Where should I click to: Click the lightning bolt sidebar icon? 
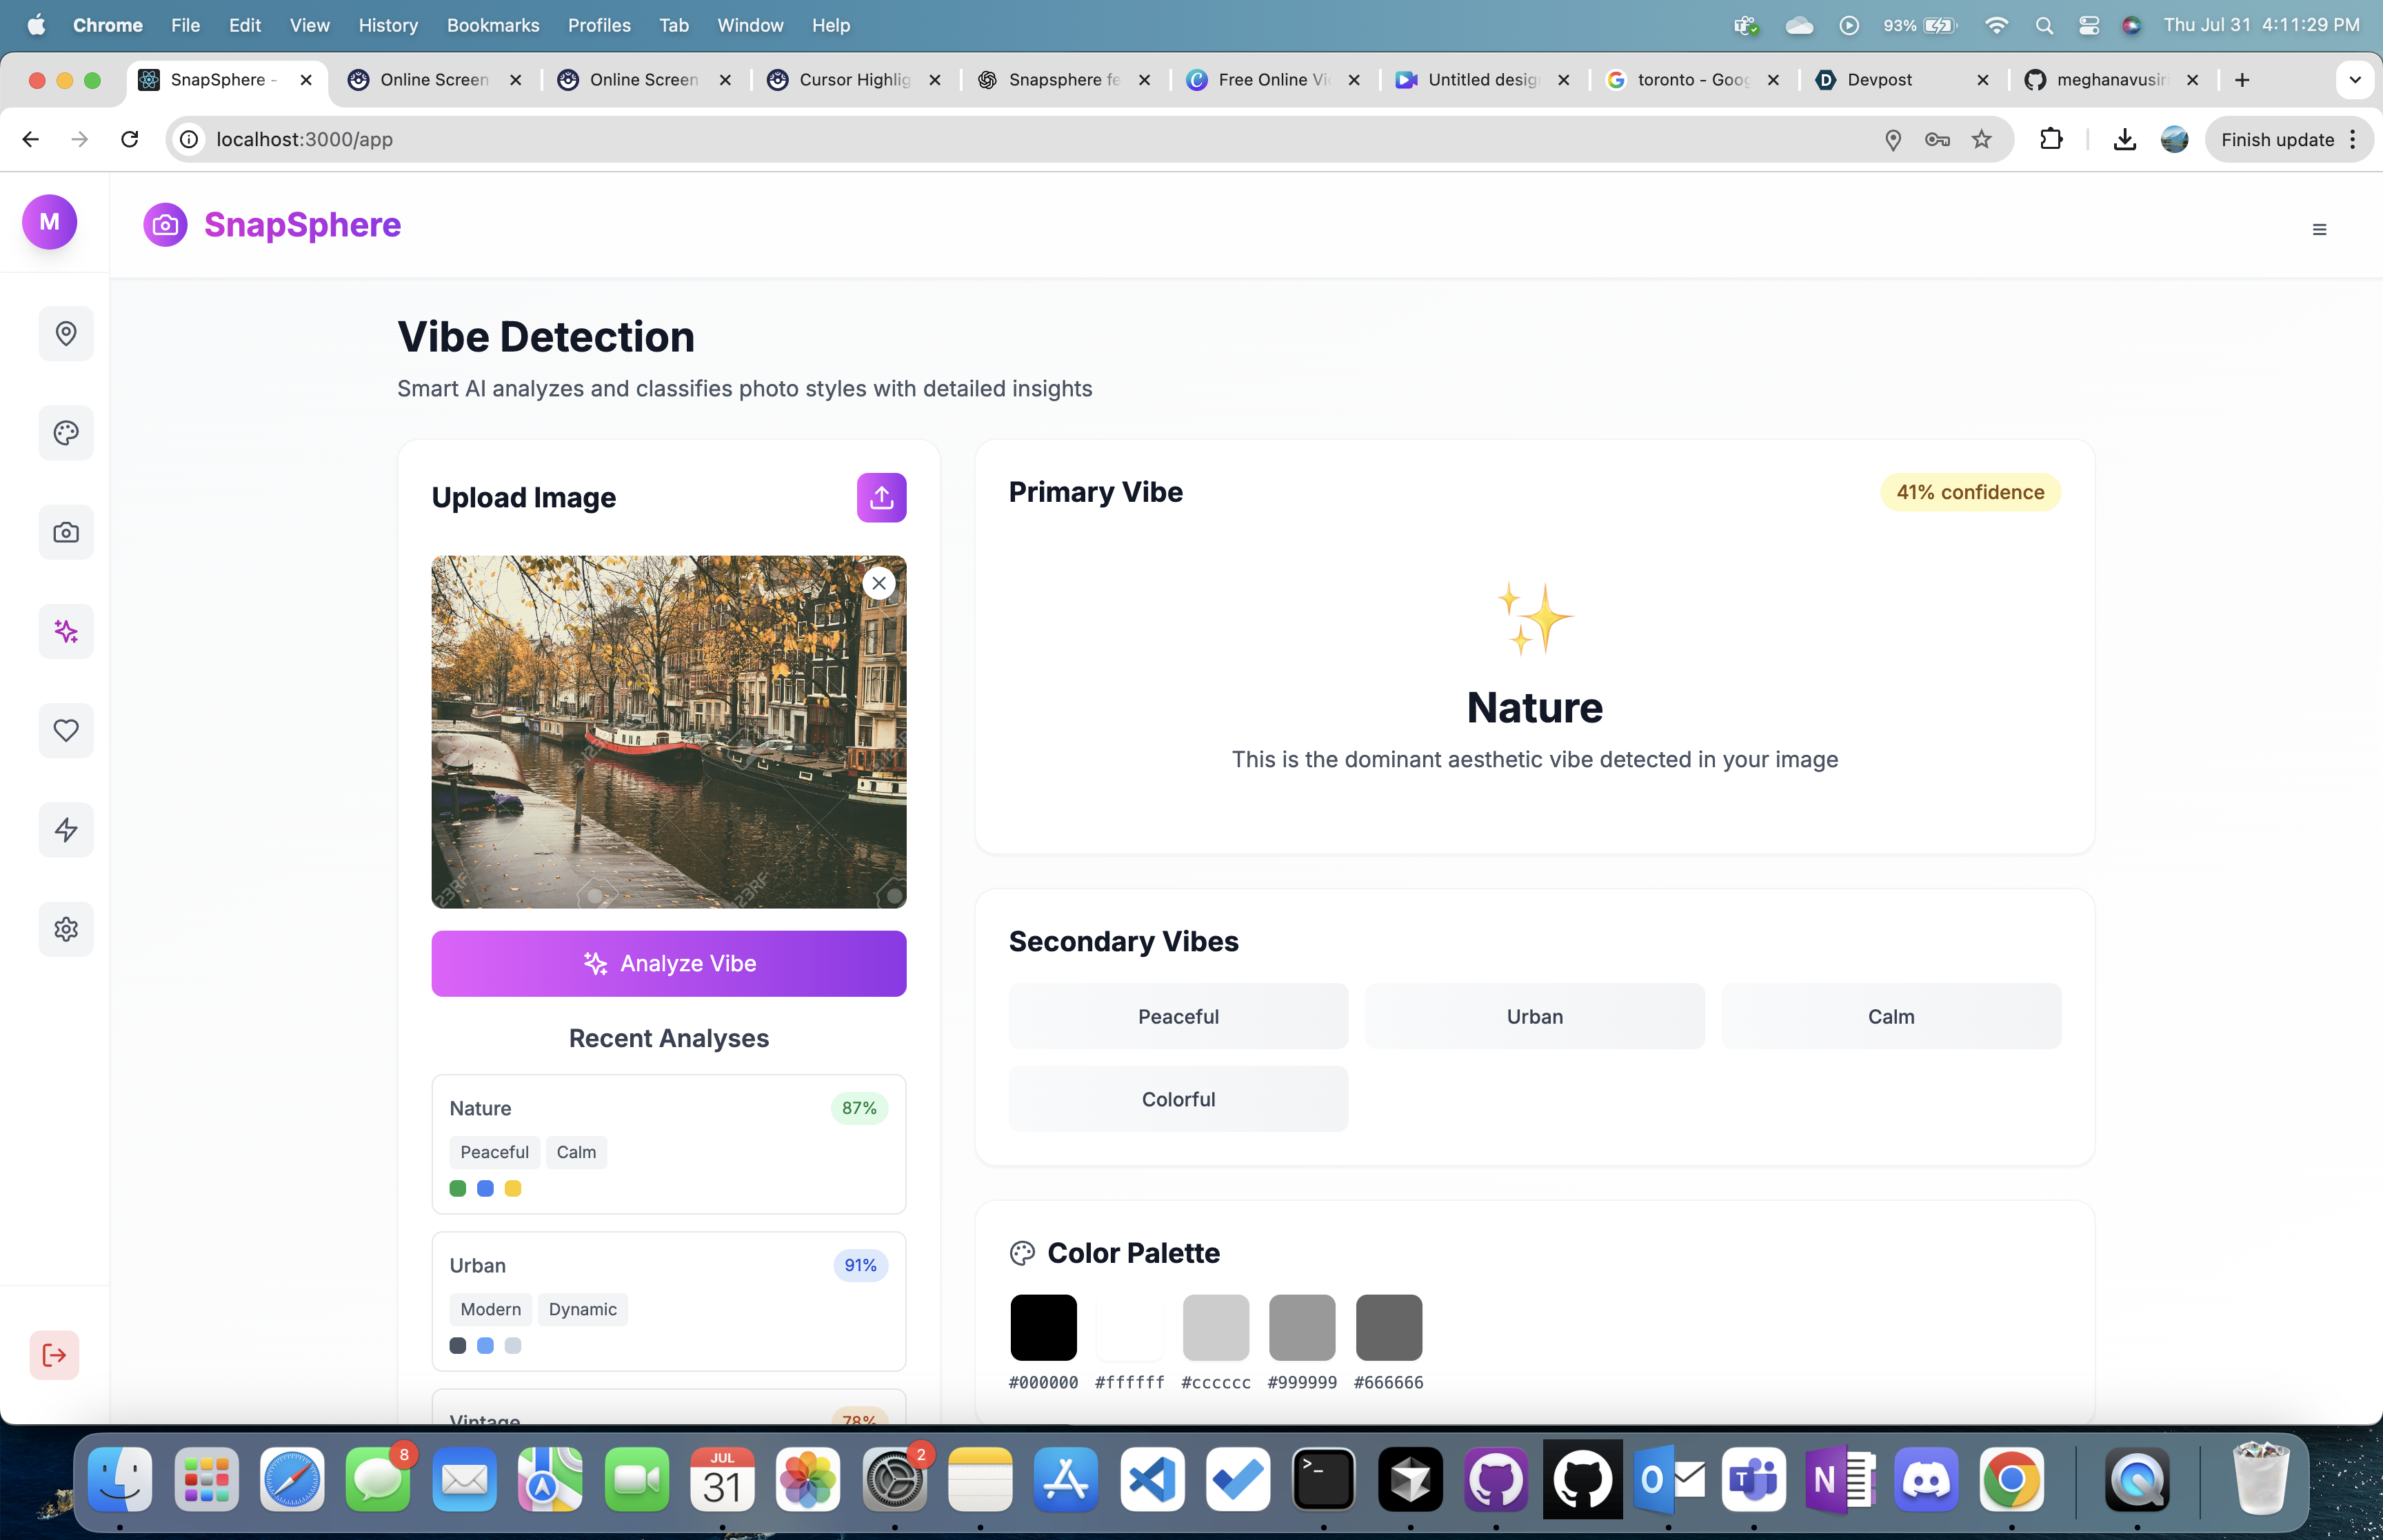(66, 830)
